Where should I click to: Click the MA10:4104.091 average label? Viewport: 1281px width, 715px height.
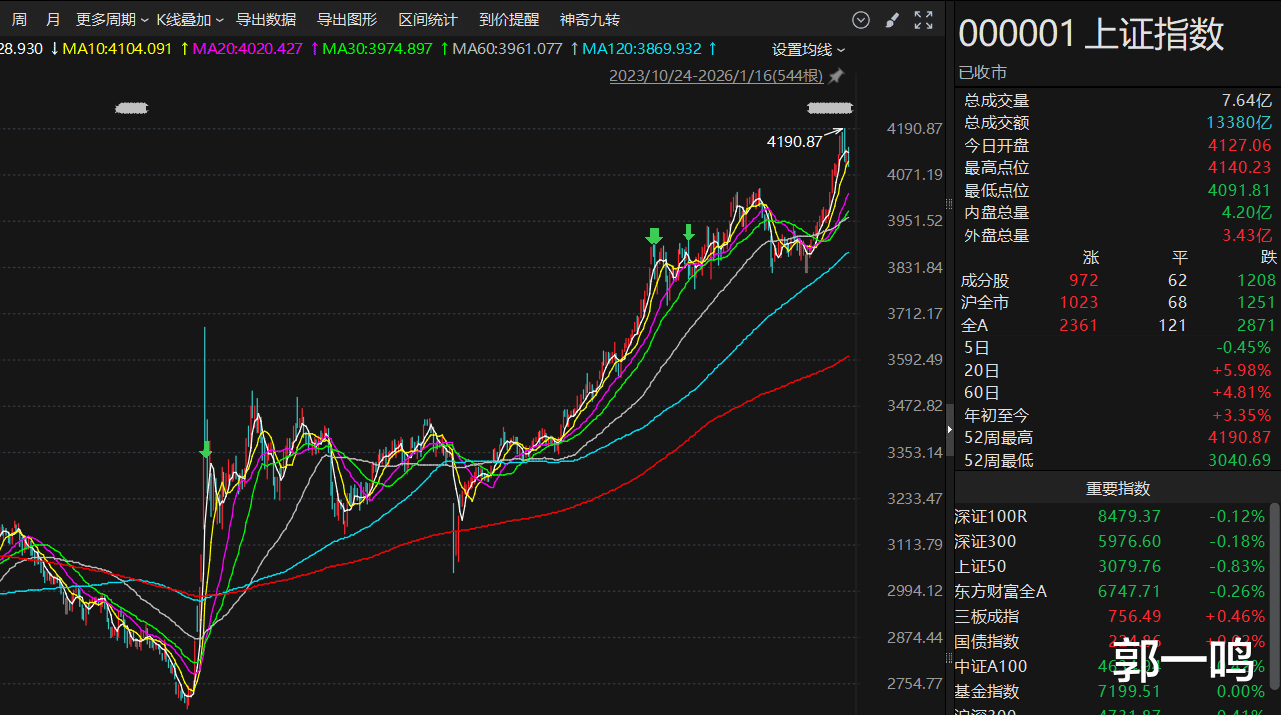click(117, 49)
